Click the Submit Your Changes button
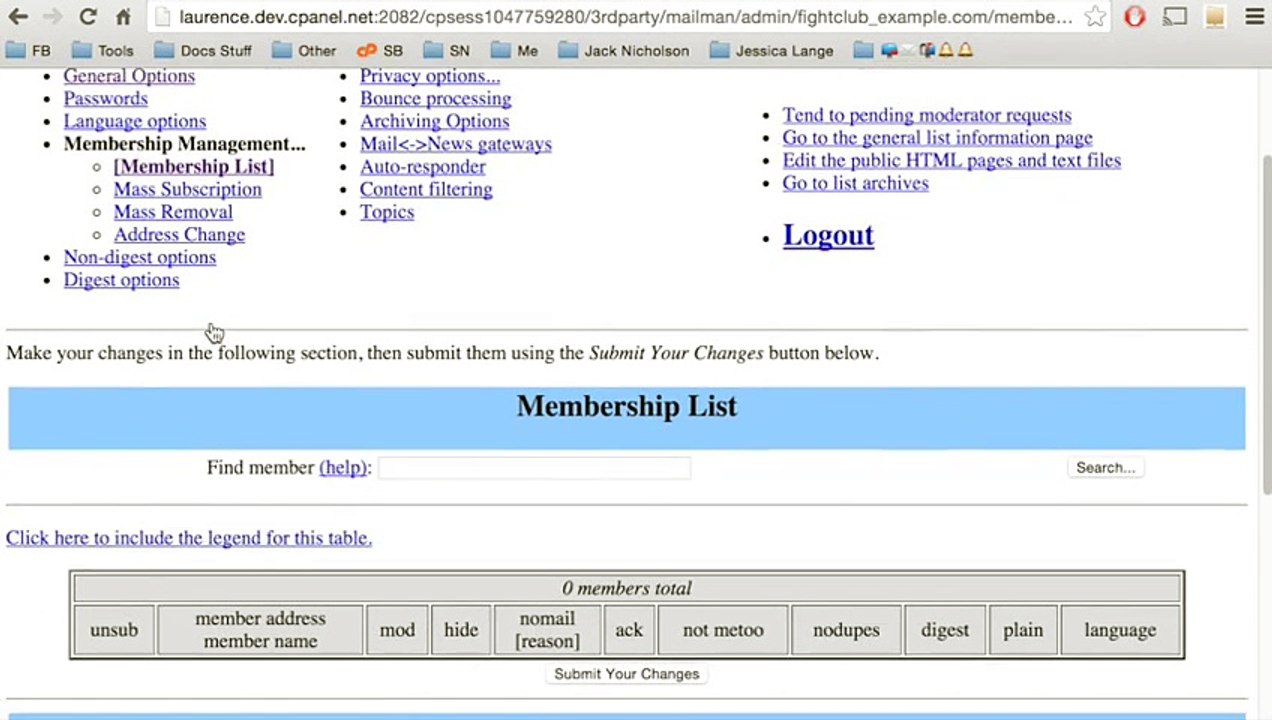 [627, 674]
